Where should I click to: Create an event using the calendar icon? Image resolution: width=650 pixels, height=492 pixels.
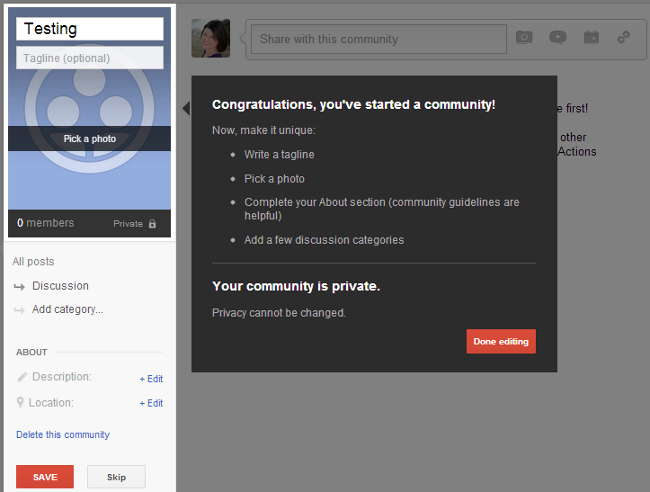pyautogui.click(x=591, y=37)
